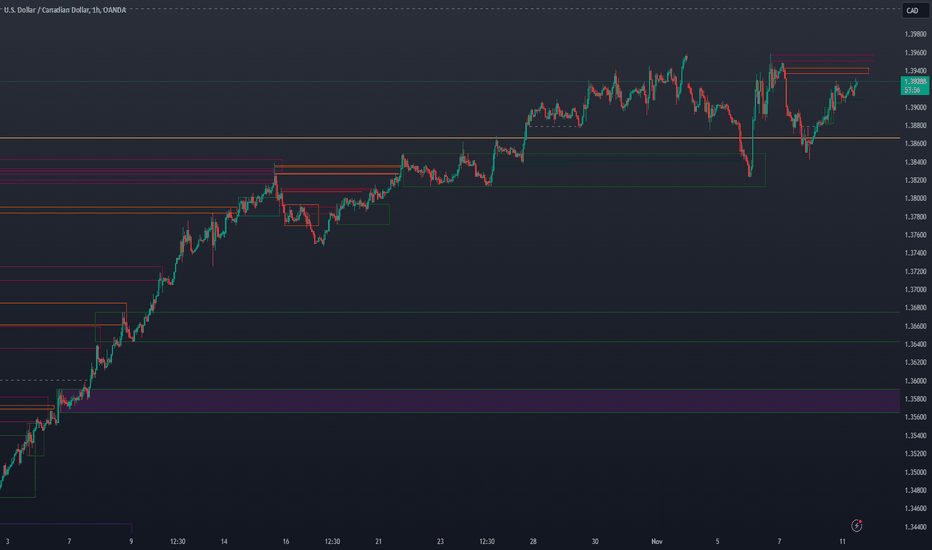Click date label 9 on time axis
This screenshot has width=932, height=550.
pyautogui.click(x=131, y=542)
